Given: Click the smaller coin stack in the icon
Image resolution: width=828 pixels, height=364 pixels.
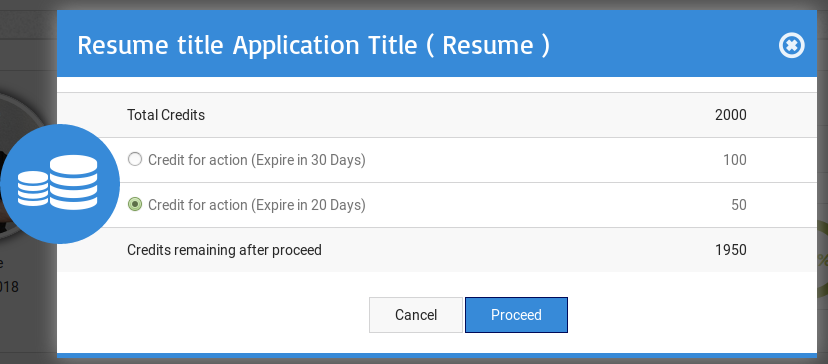Looking at the screenshot, I should (33, 189).
